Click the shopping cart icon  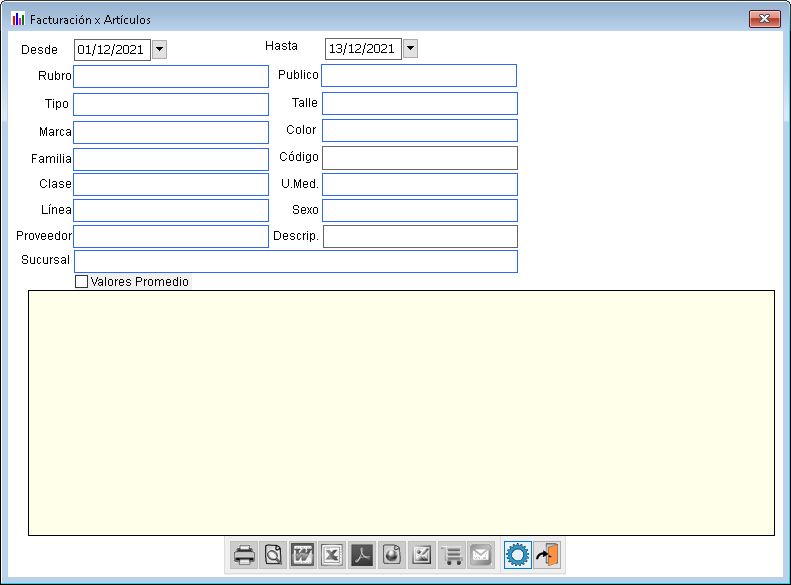point(452,555)
